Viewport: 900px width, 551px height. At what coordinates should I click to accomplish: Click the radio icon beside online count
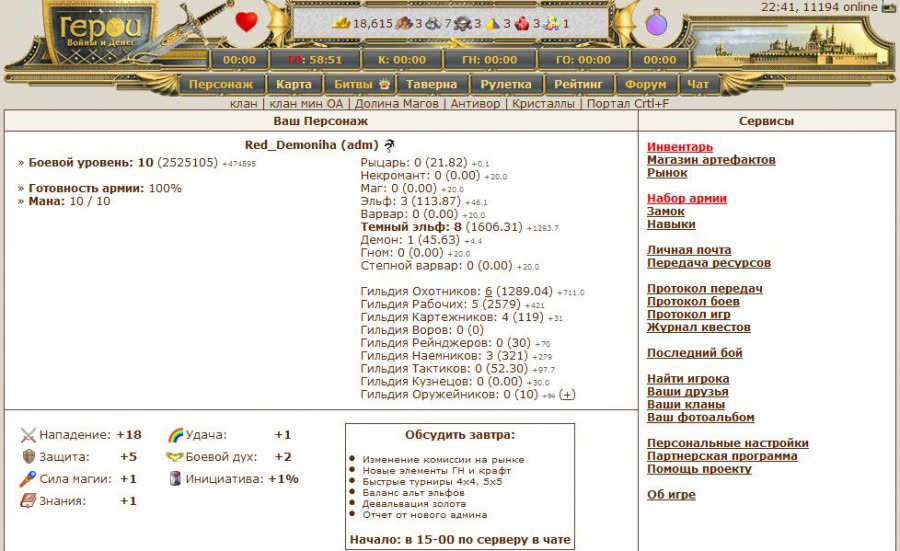point(888,7)
